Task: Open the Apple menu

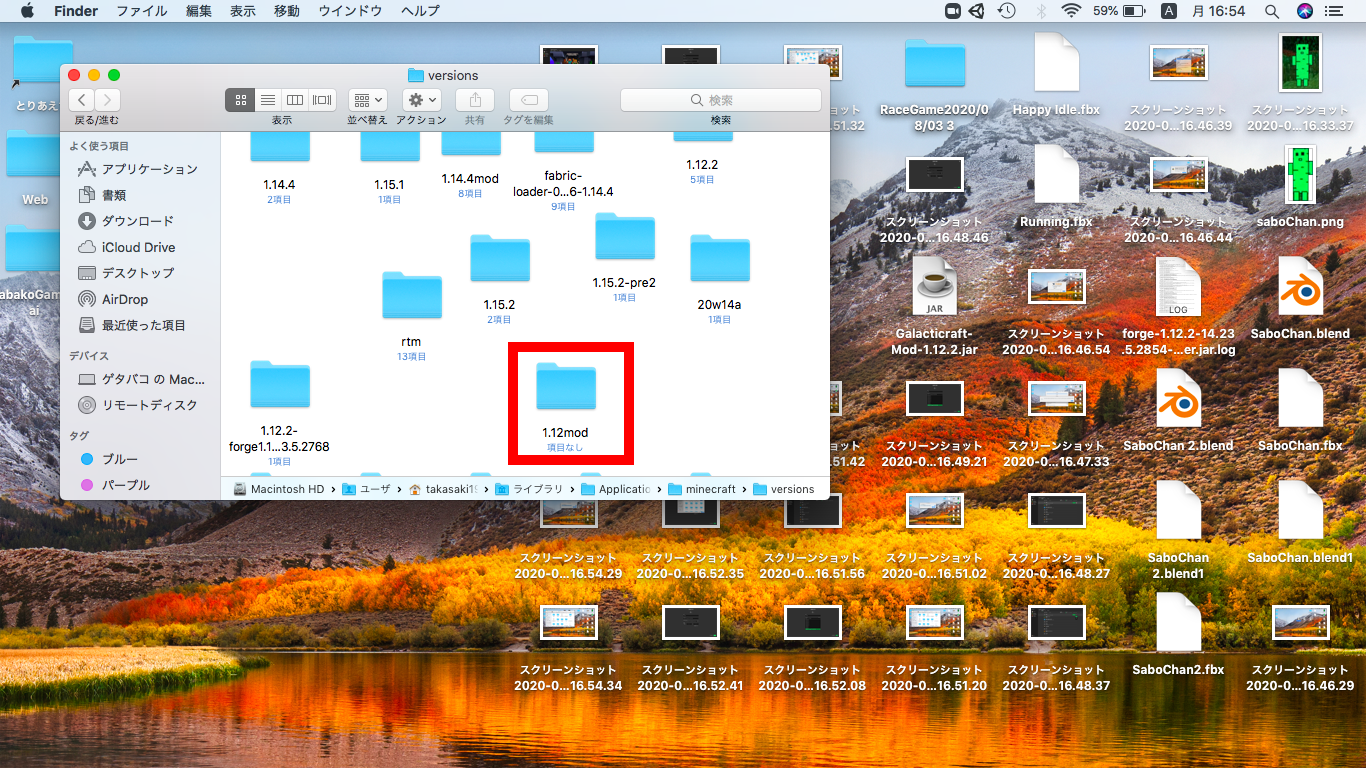Action: pyautogui.click(x=27, y=11)
